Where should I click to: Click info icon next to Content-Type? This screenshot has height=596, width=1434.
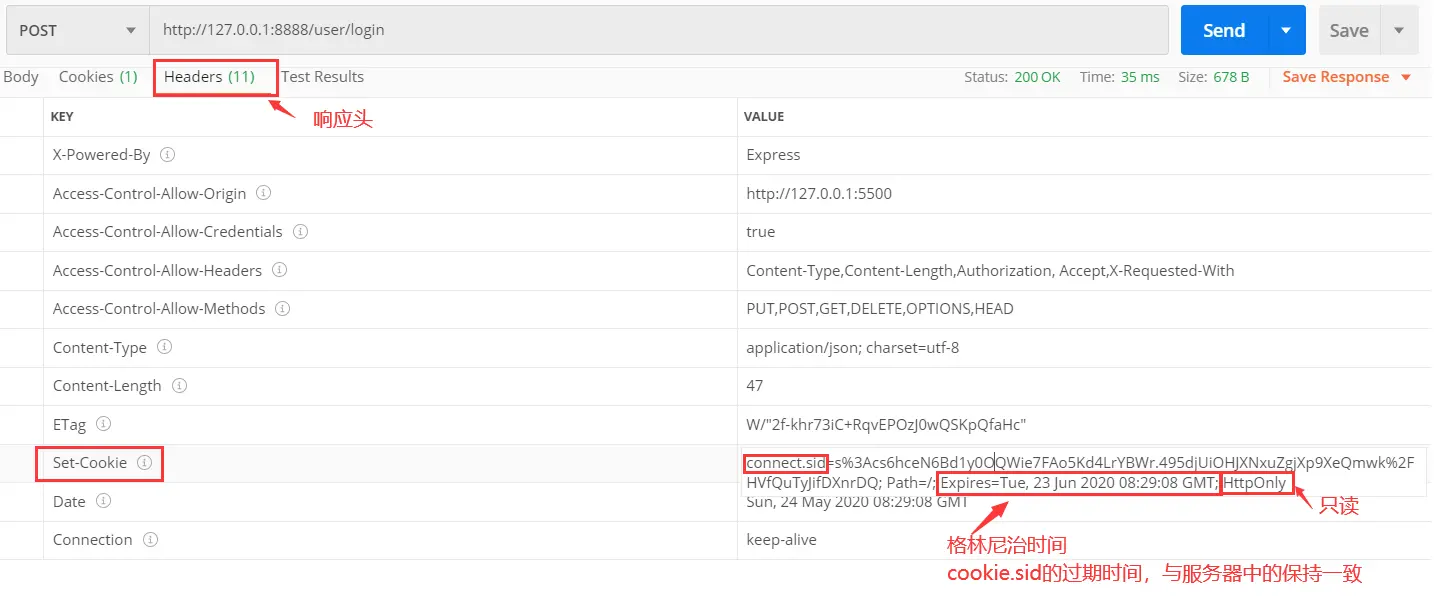165,347
